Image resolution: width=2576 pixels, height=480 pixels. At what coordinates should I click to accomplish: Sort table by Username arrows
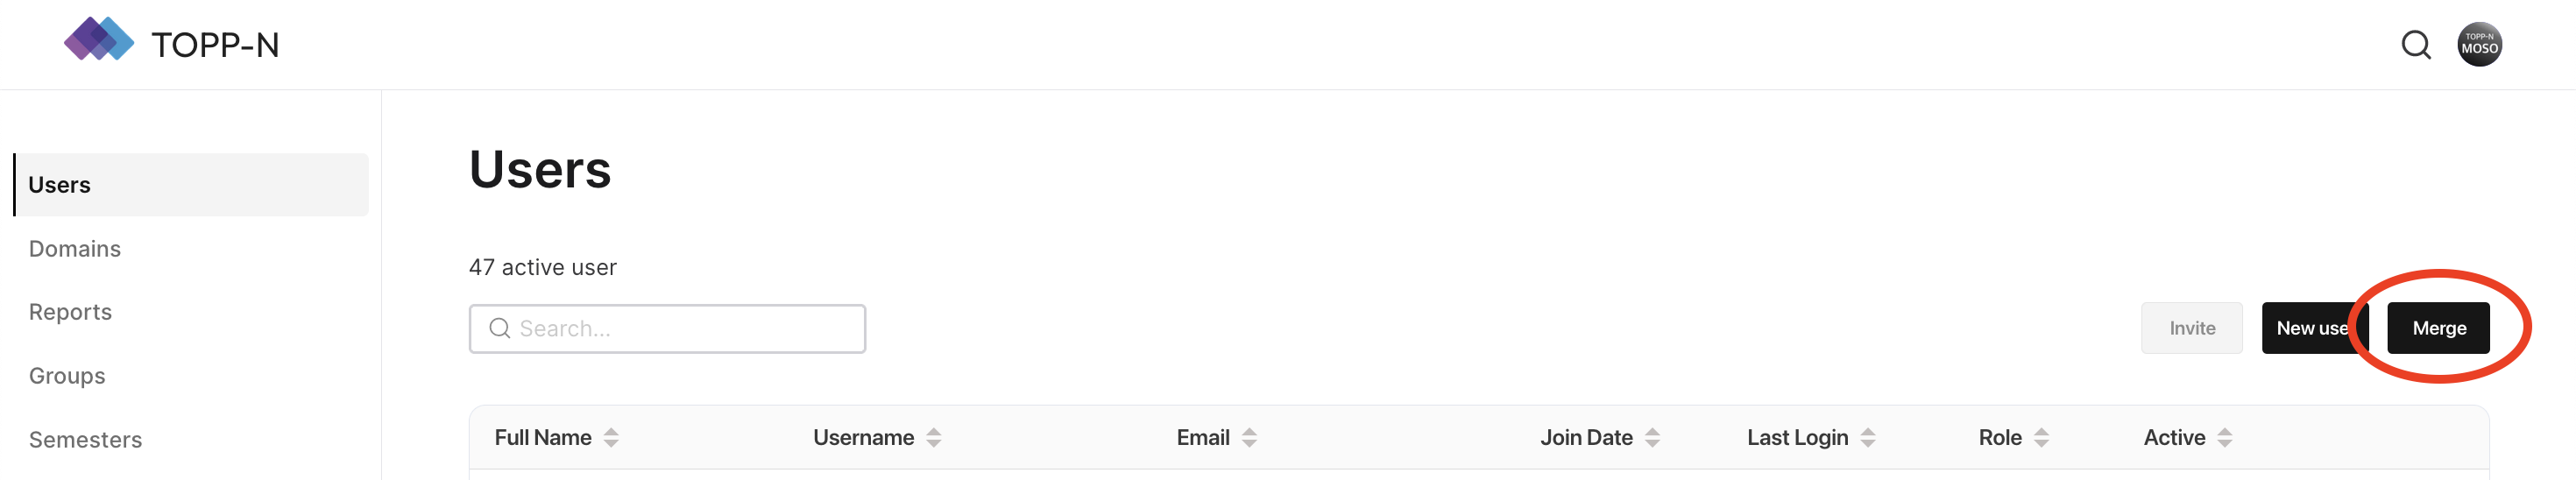point(933,438)
